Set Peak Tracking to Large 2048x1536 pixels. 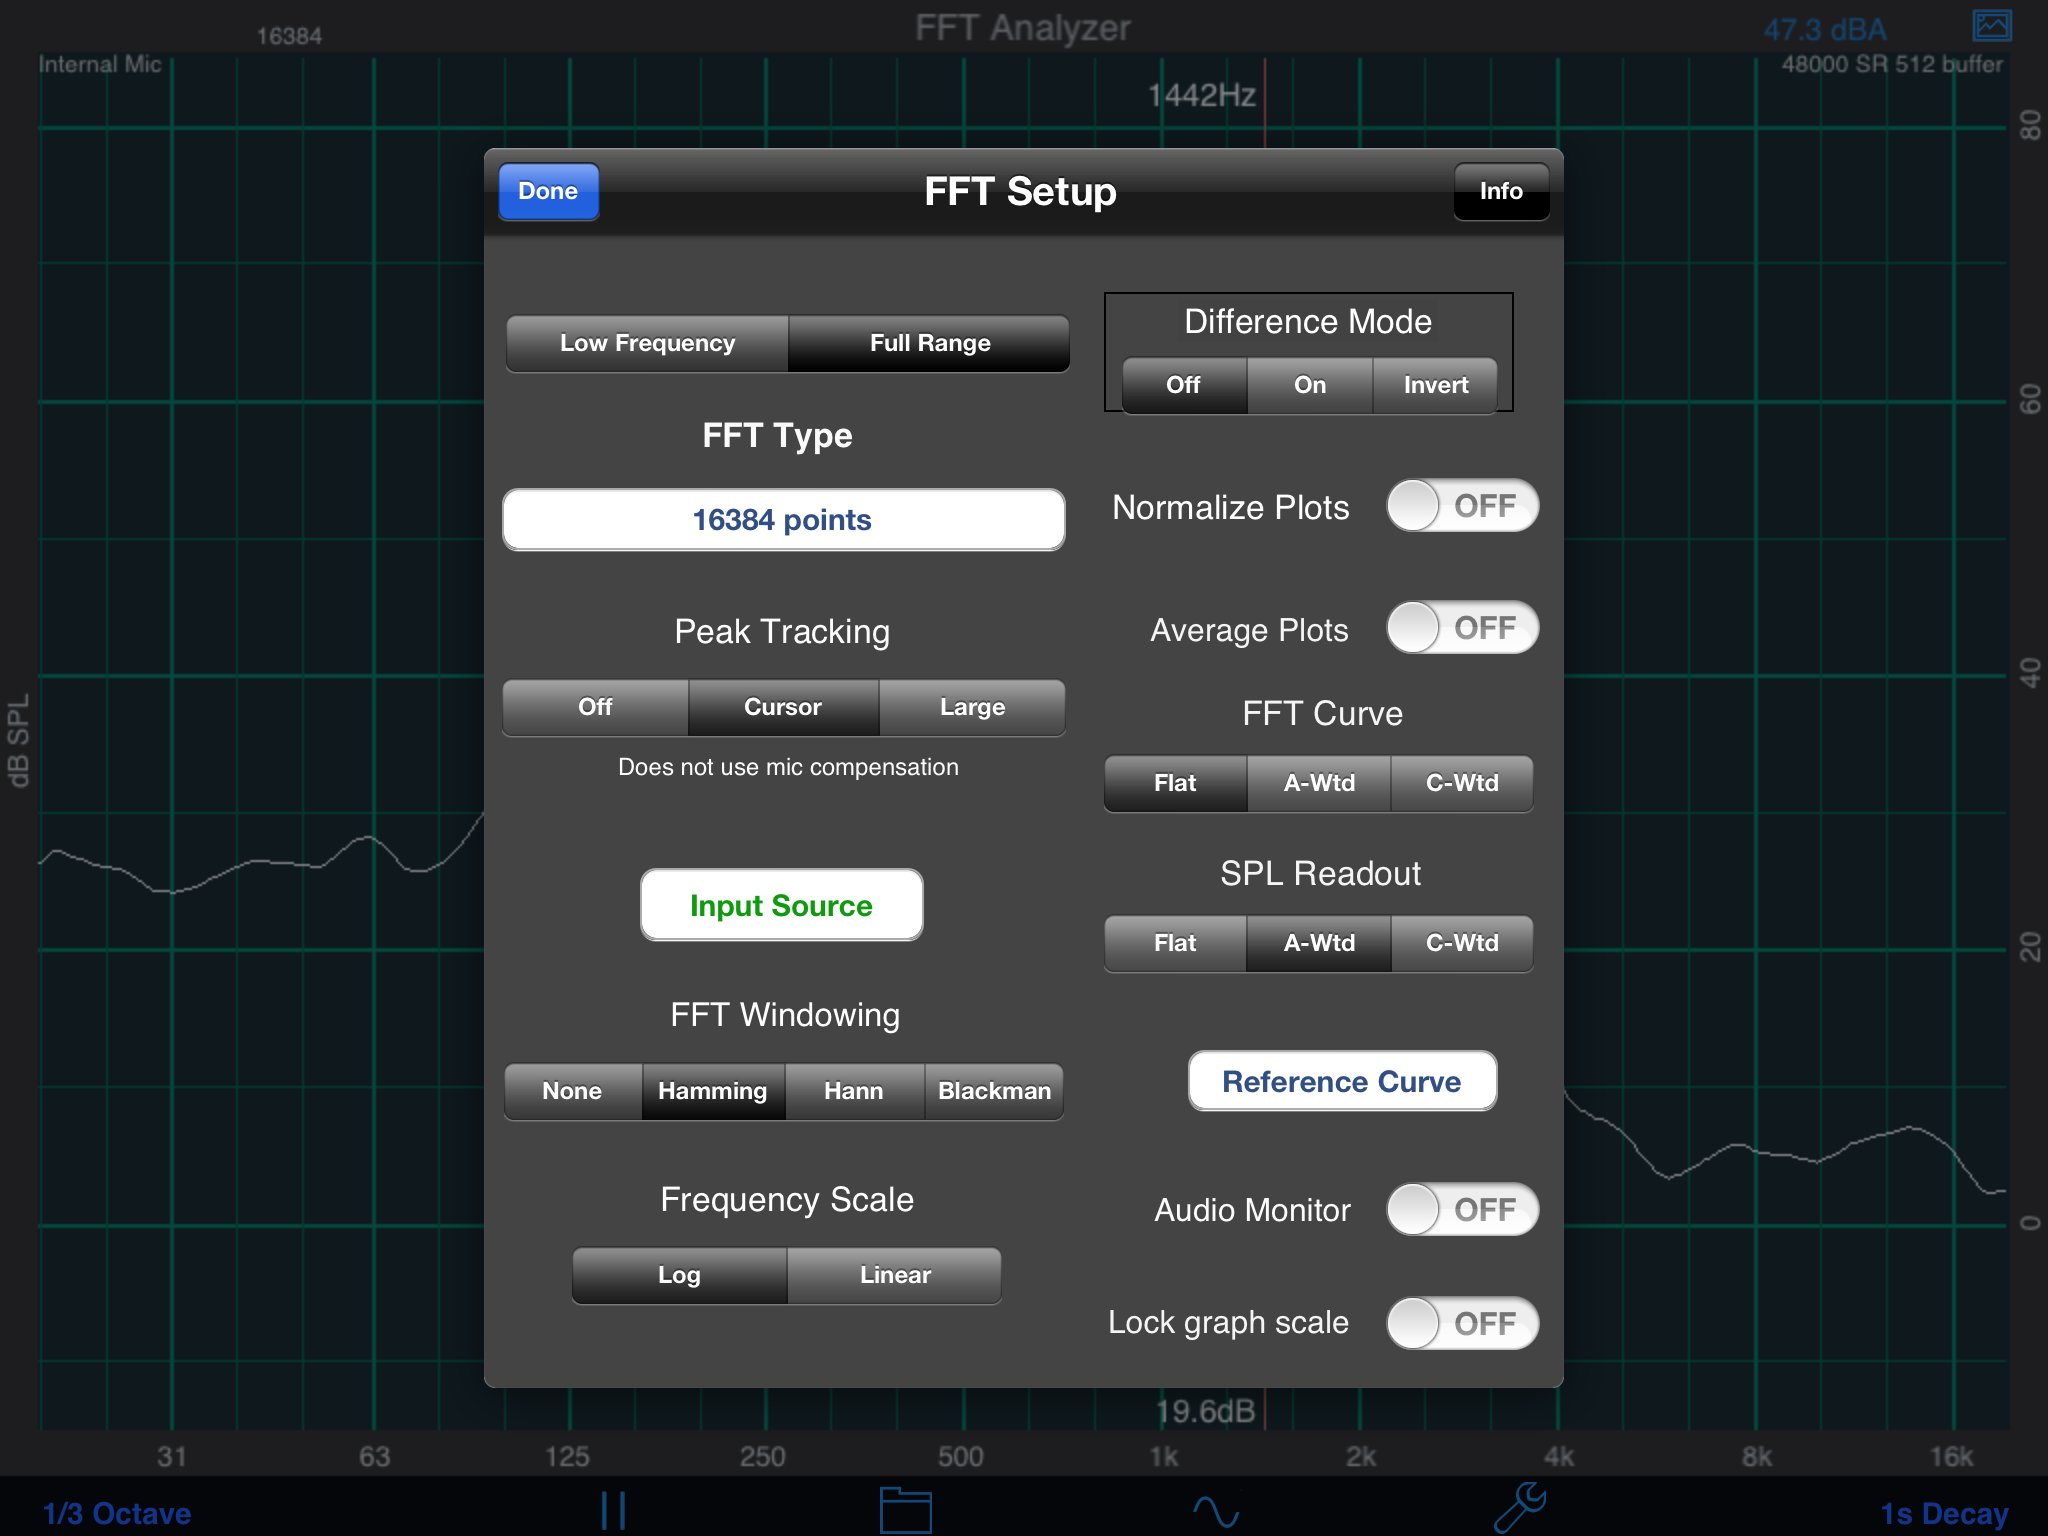click(x=972, y=707)
